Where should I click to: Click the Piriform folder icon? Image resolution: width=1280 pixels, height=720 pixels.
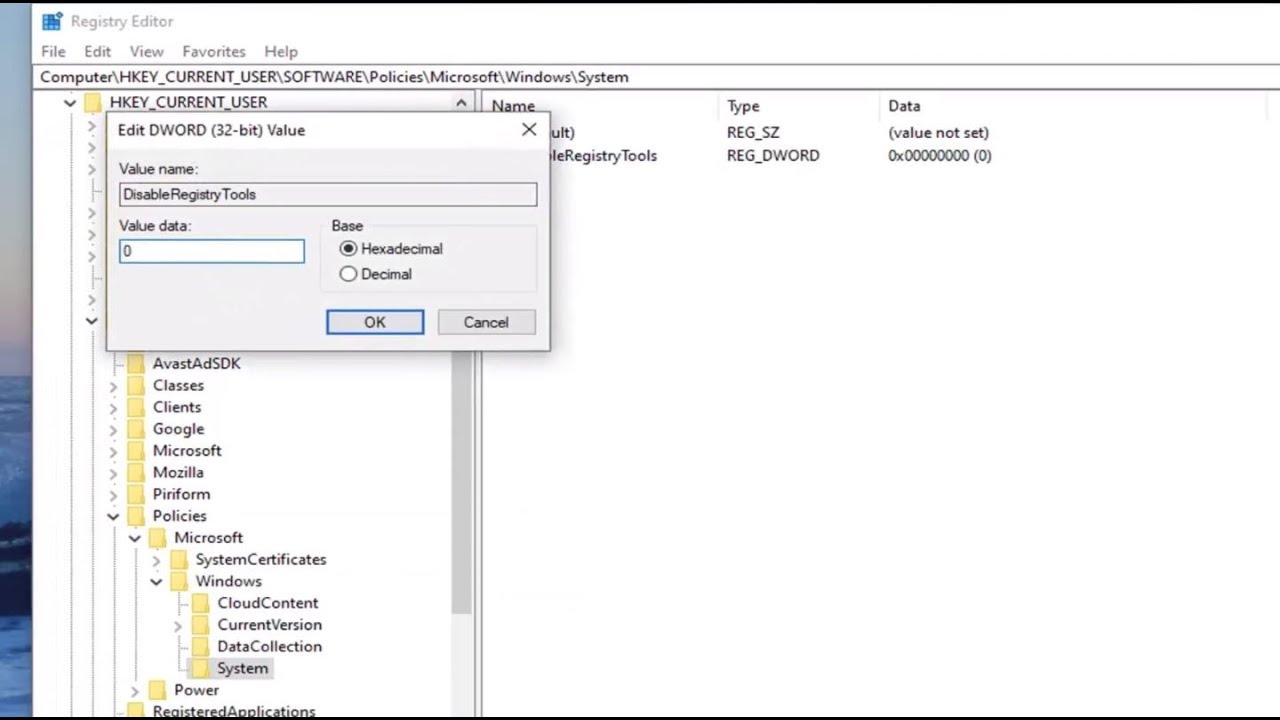[136, 494]
